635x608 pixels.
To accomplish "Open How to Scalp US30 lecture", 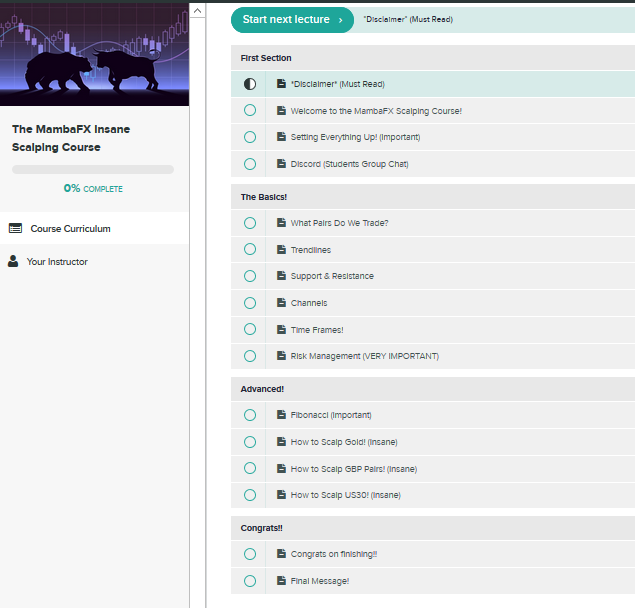I will [345, 495].
